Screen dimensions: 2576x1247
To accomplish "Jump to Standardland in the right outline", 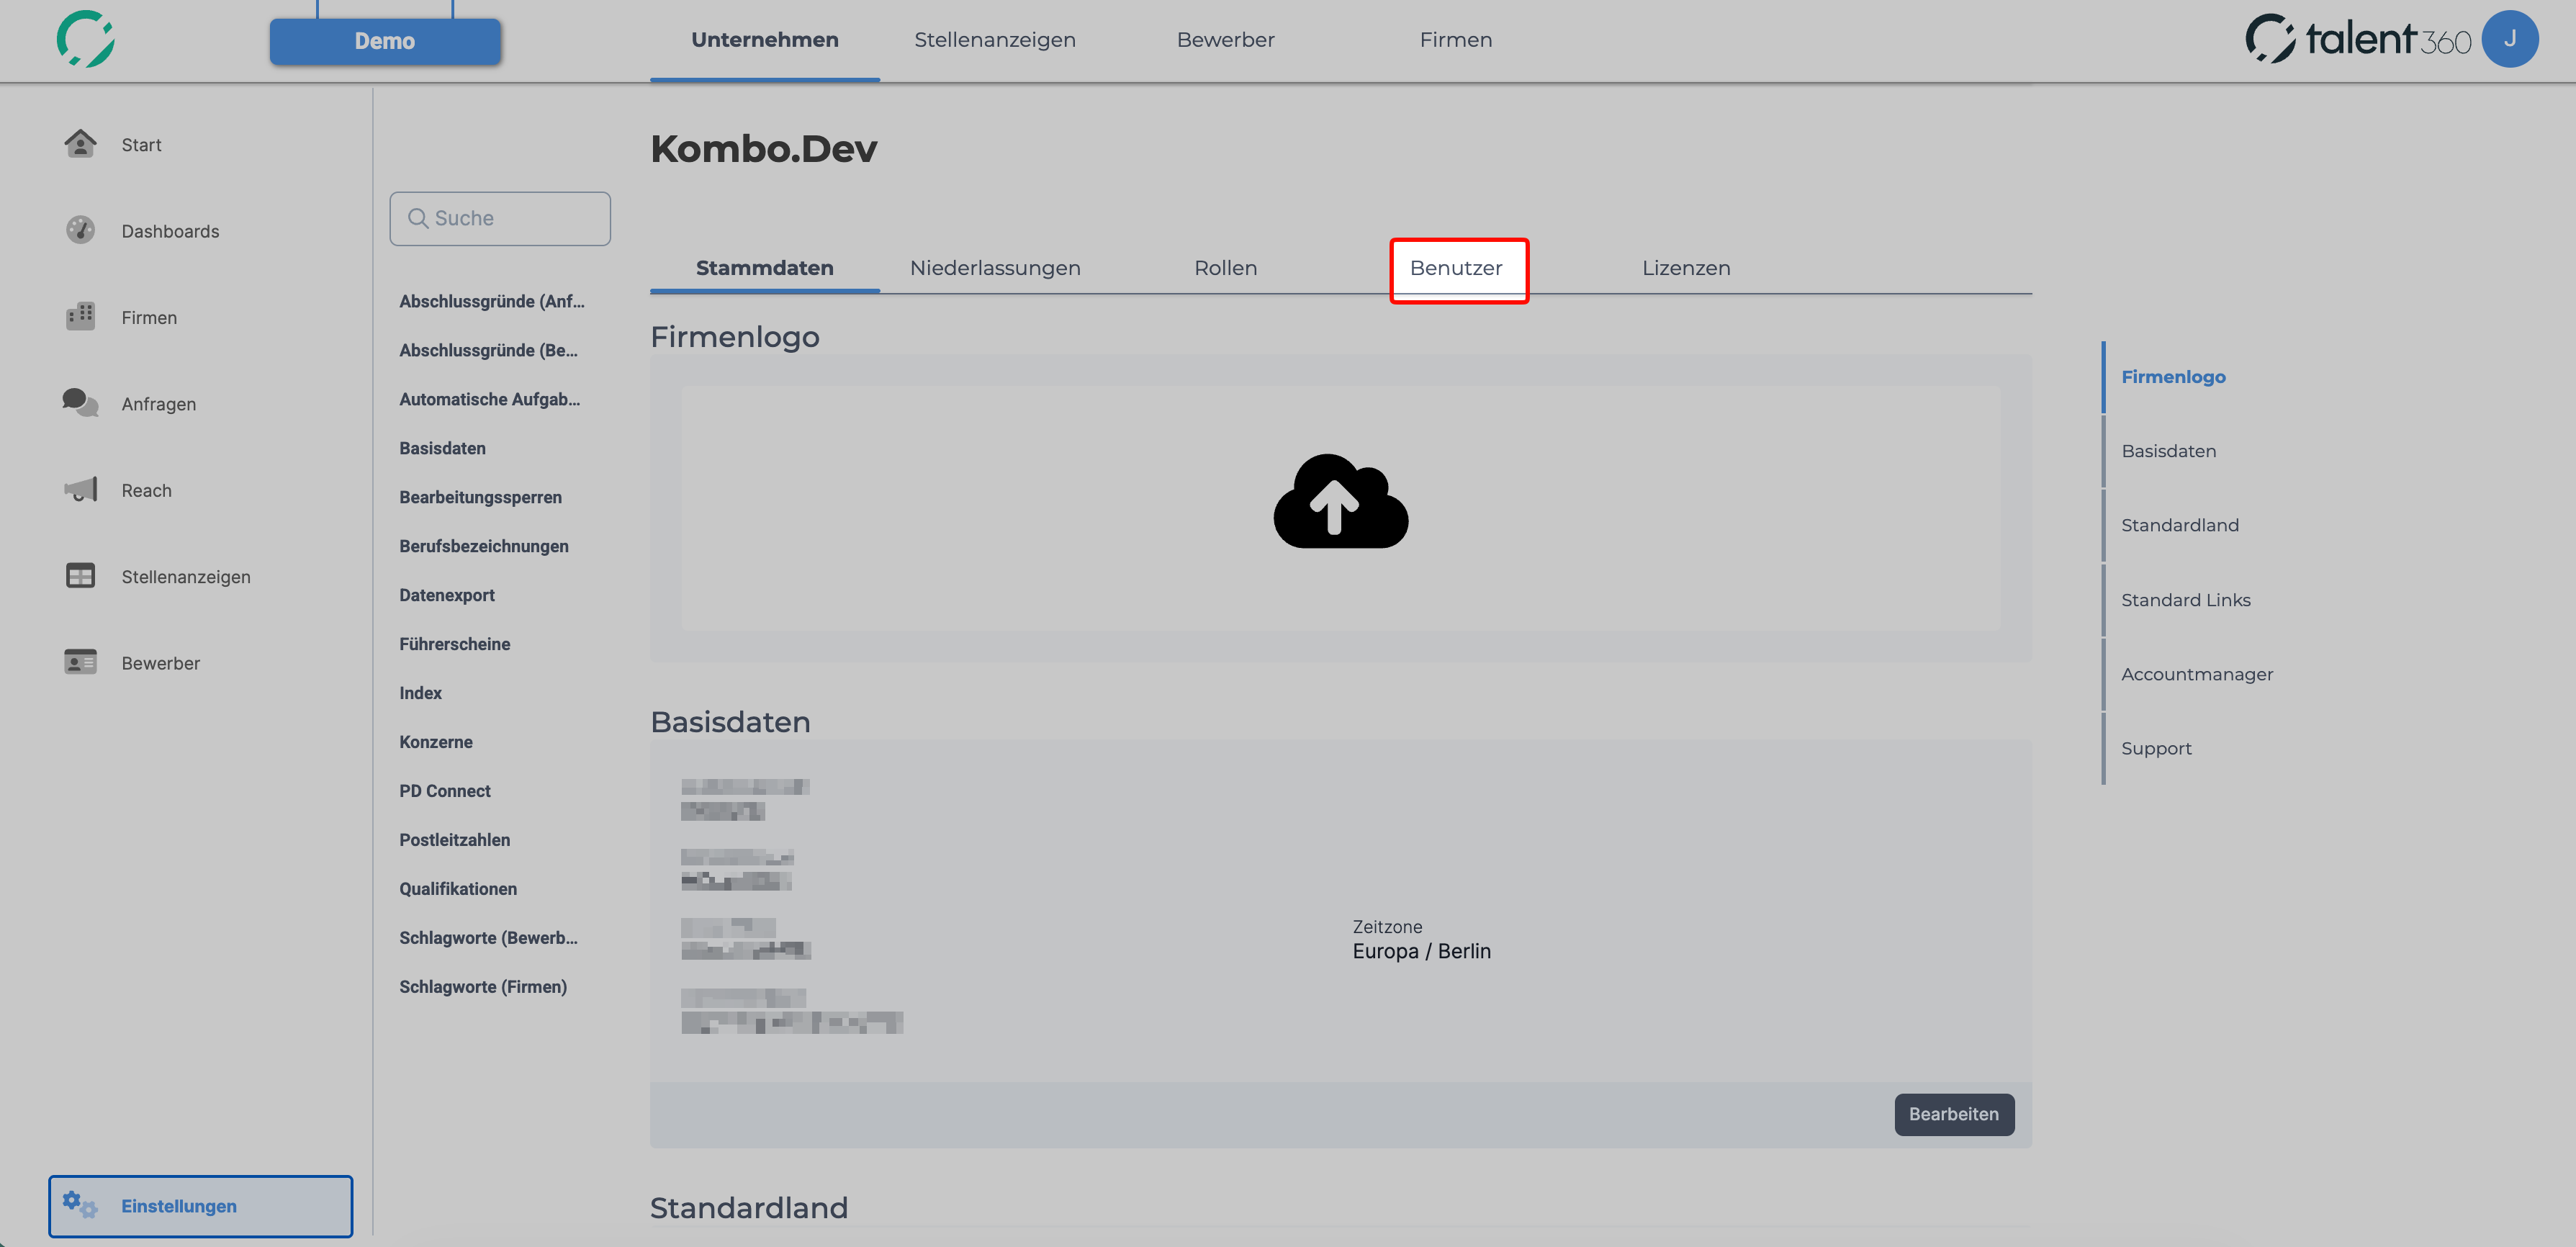I will pos(2180,525).
